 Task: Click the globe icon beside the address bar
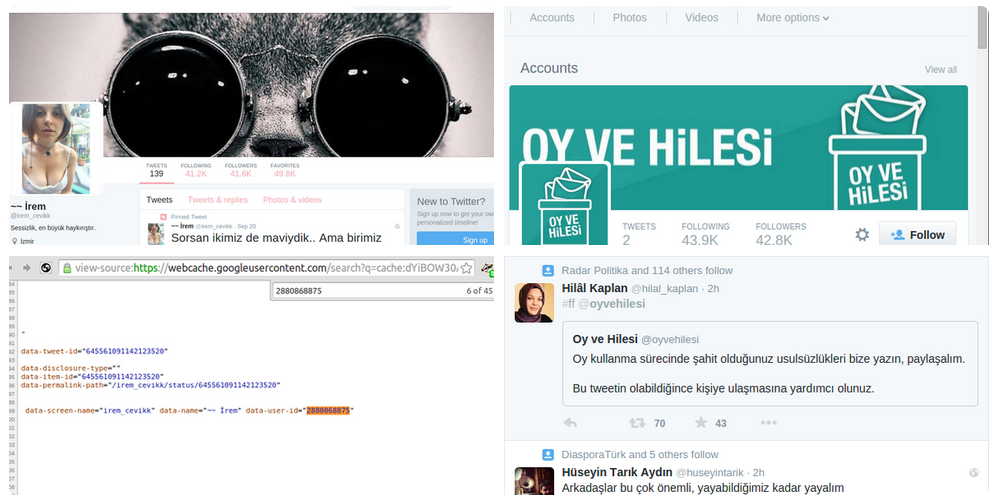(x=46, y=267)
